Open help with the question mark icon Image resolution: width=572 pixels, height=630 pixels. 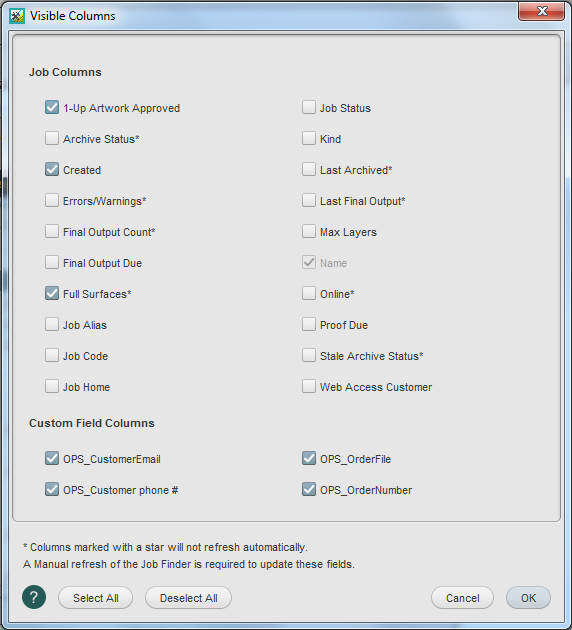click(34, 597)
